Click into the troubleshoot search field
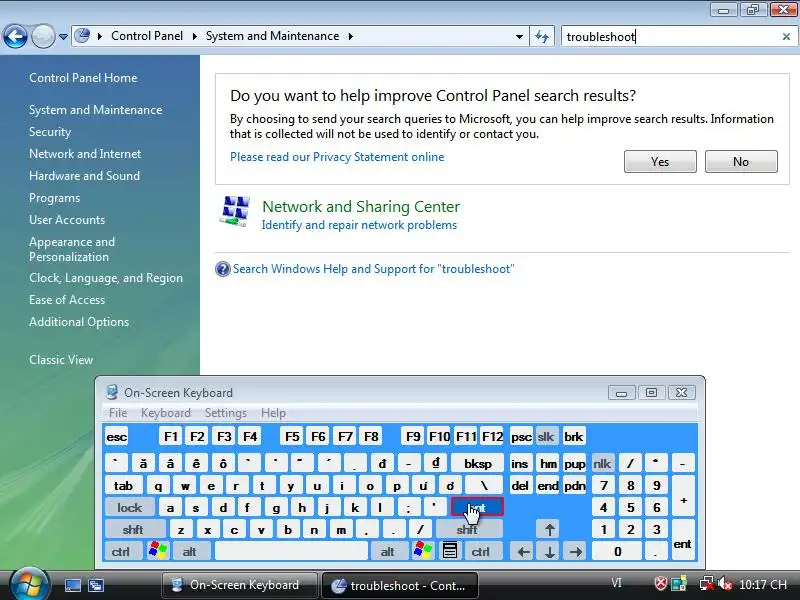The height and width of the screenshot is (600, 800). point(671,37)
